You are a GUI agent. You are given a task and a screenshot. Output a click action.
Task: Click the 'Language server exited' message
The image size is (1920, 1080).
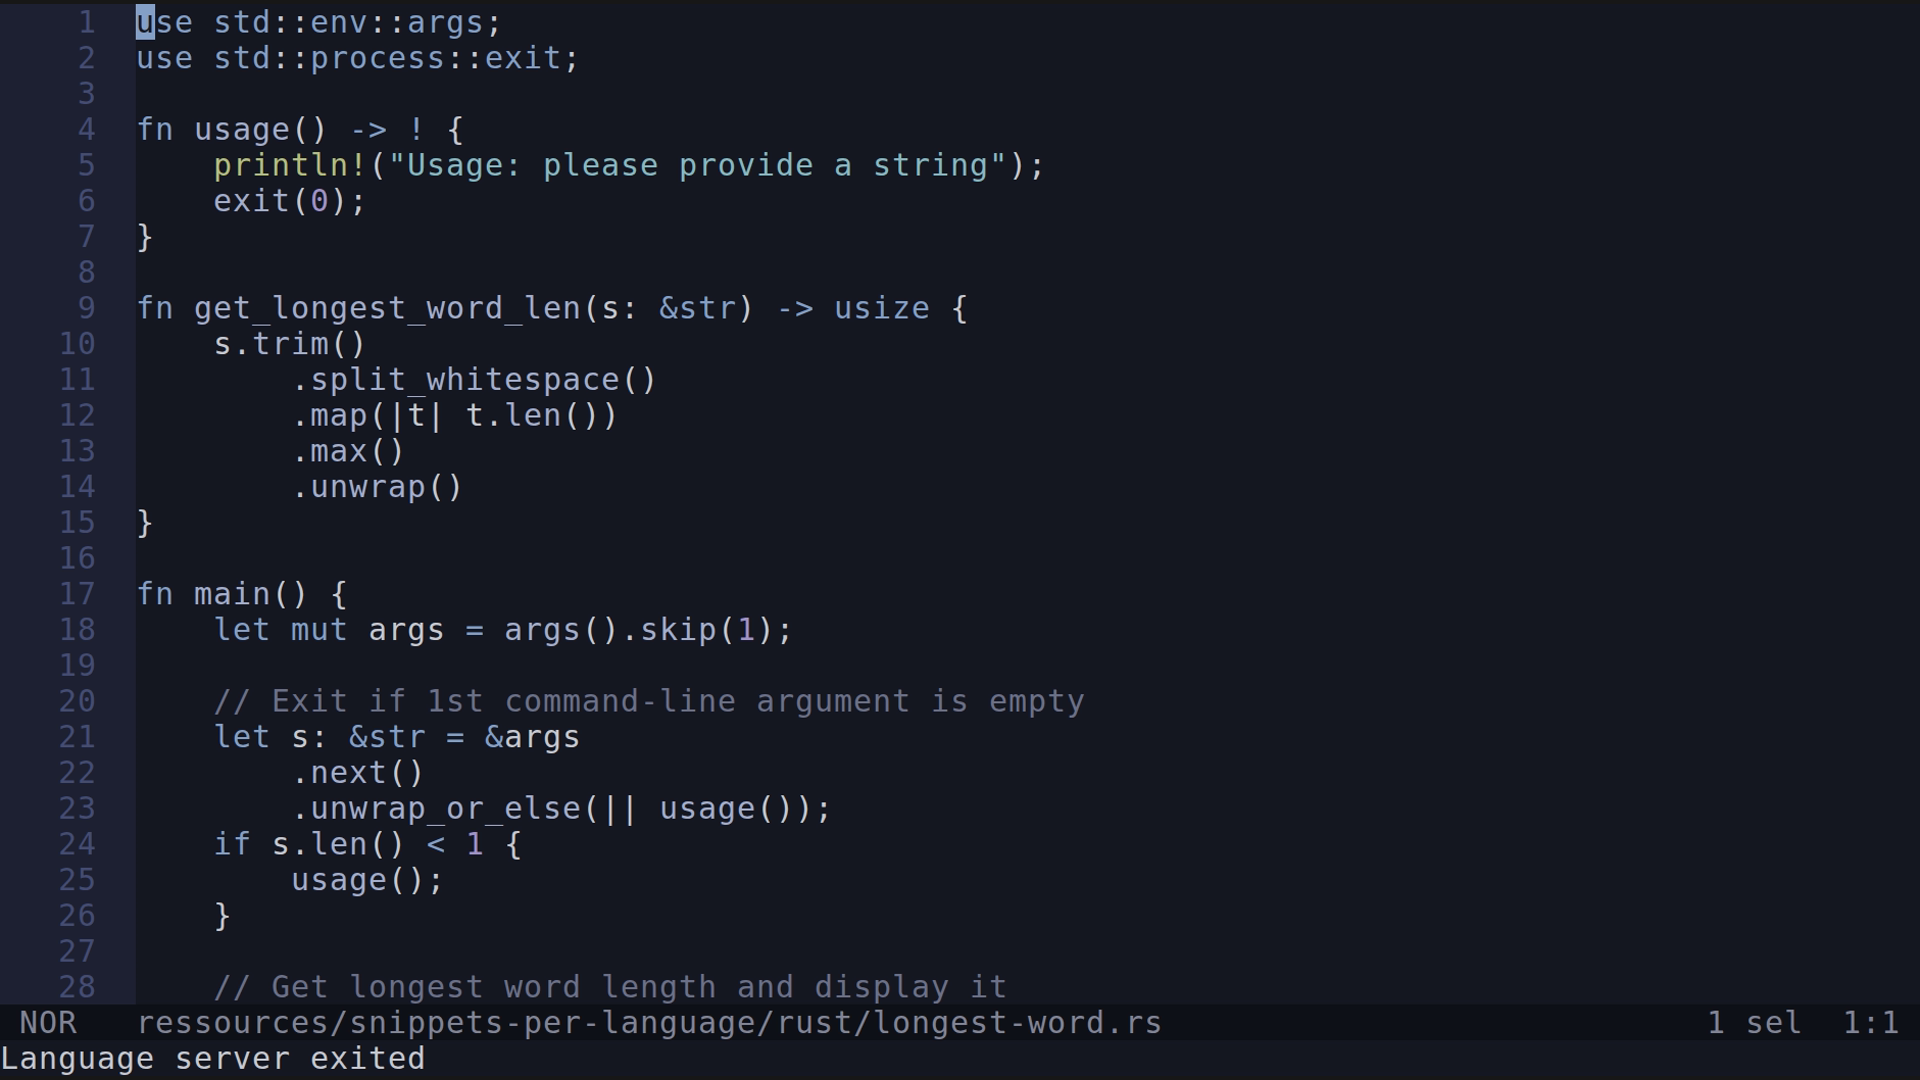tap(213, 1059)
